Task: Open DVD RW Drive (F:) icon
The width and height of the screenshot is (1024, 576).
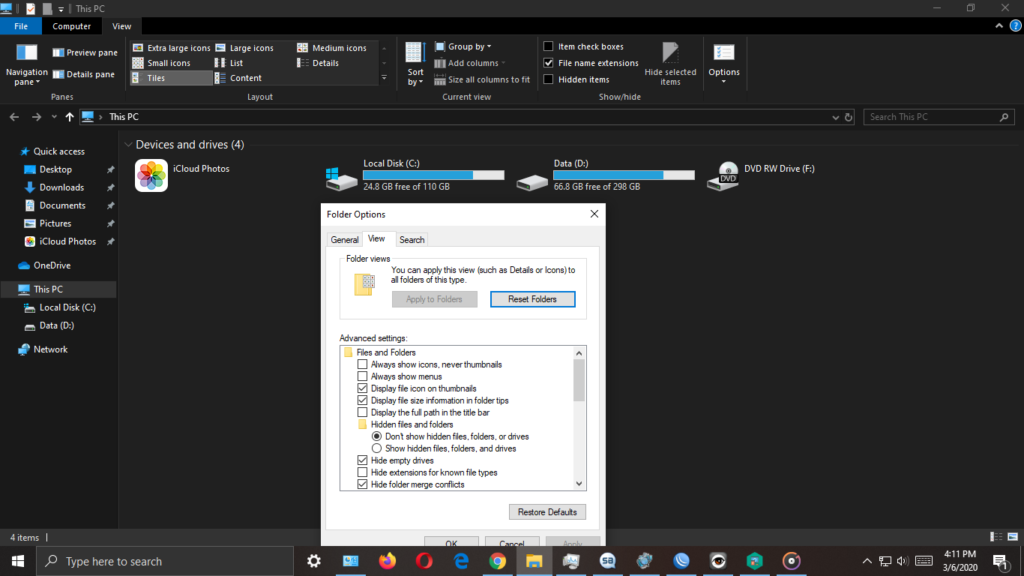Action: (723, 177)
